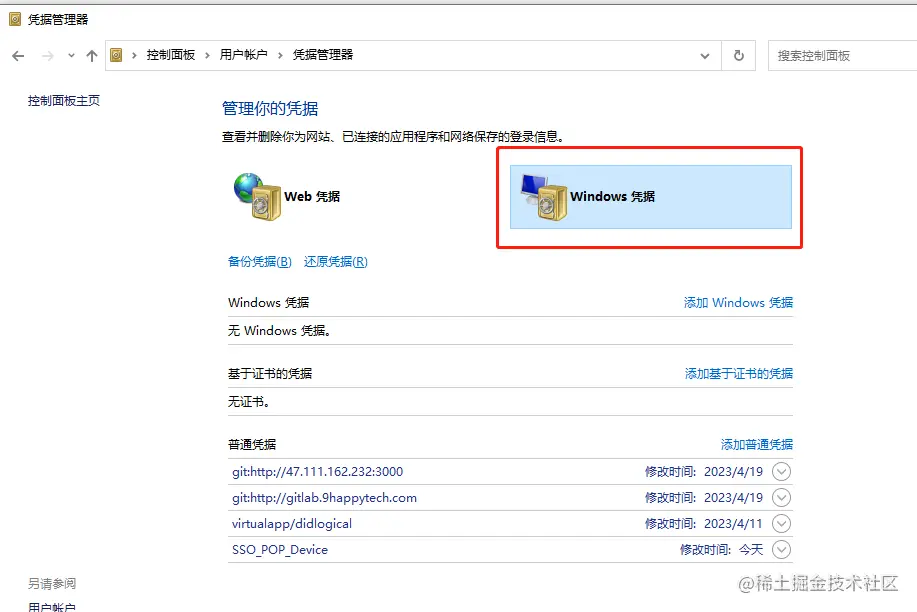Expand chevron after 用户帐户 breadcrumb
917x612 pixels.
(x=280, y=56)
